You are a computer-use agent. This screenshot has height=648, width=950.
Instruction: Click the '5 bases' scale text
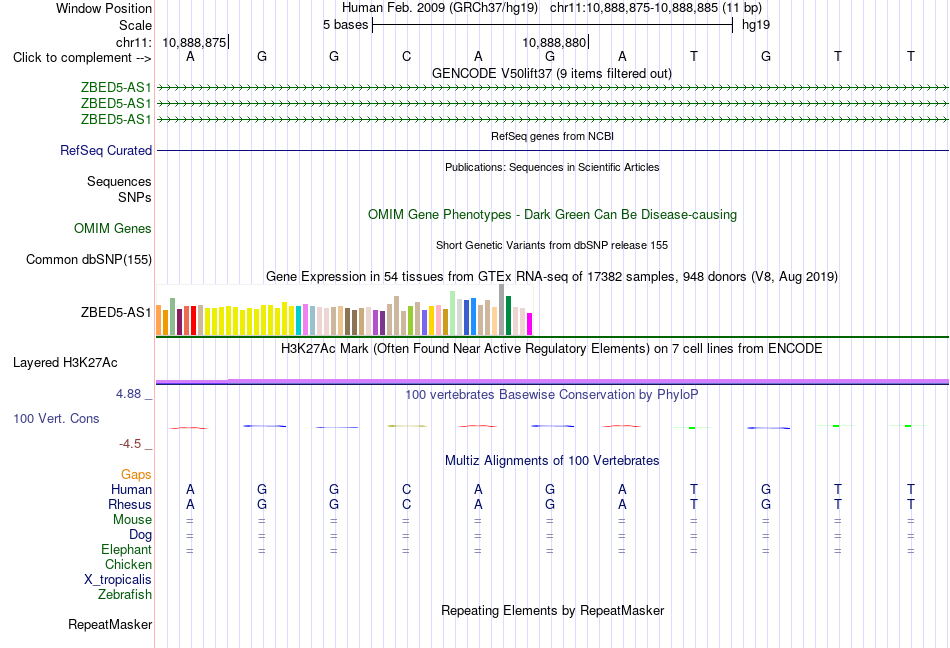point(345,25)
